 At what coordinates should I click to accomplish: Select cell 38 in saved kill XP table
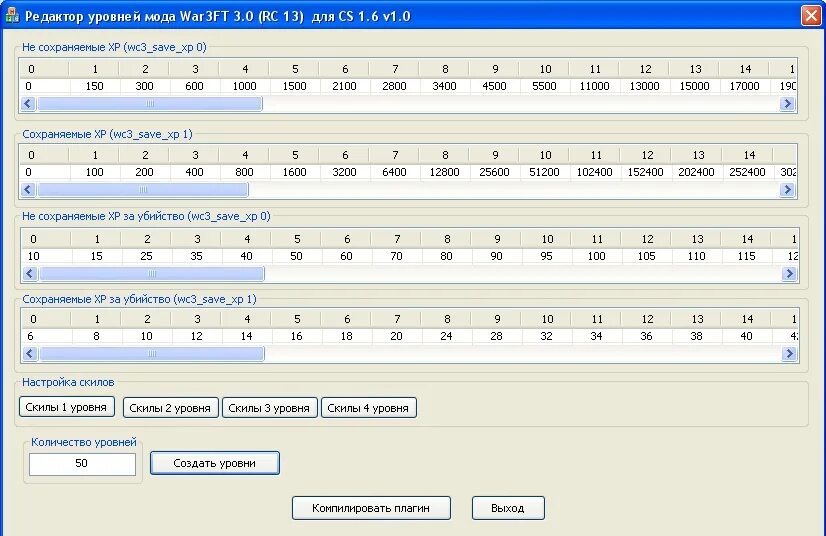pos(696,336)
